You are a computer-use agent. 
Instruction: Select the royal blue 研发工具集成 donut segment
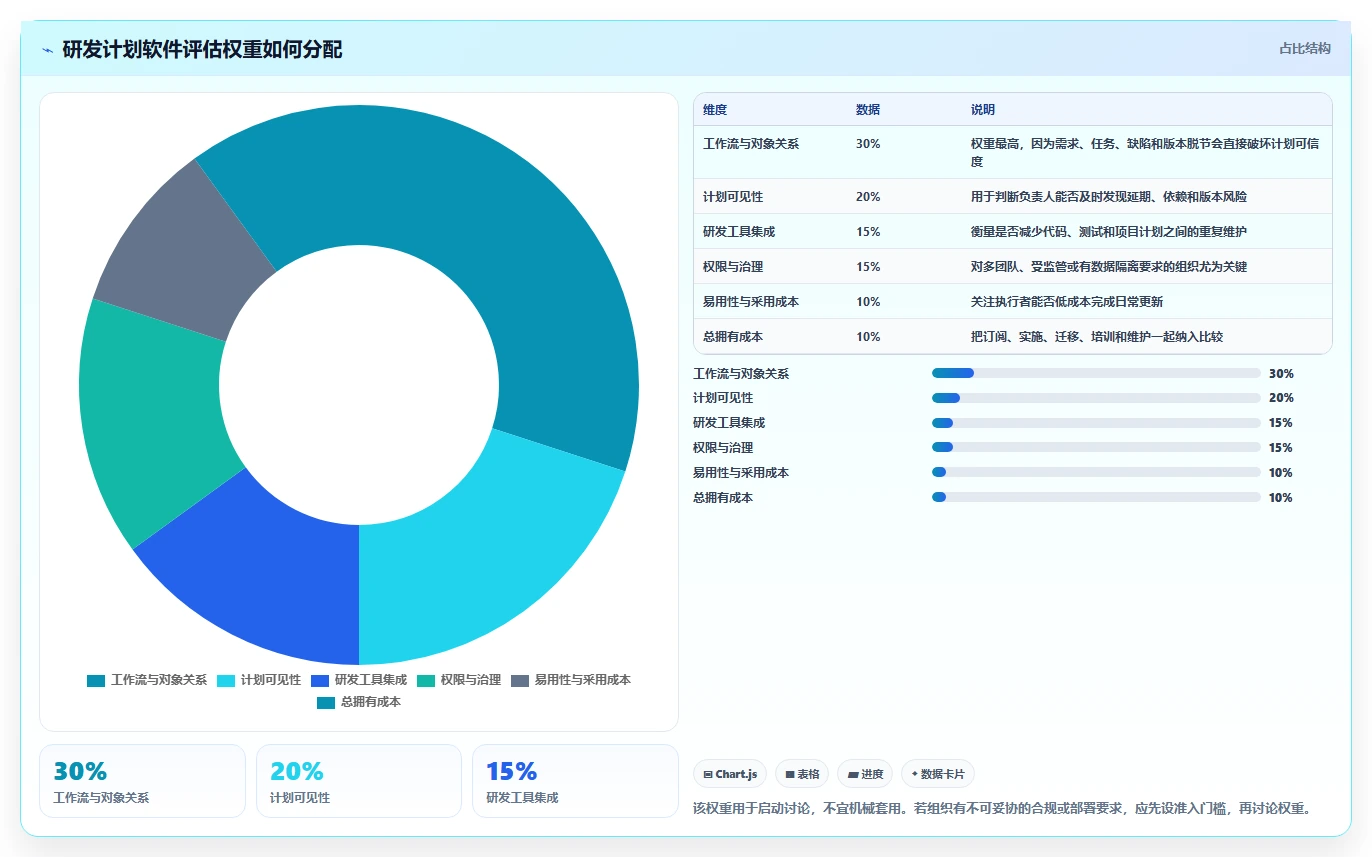tap(265, 570)
